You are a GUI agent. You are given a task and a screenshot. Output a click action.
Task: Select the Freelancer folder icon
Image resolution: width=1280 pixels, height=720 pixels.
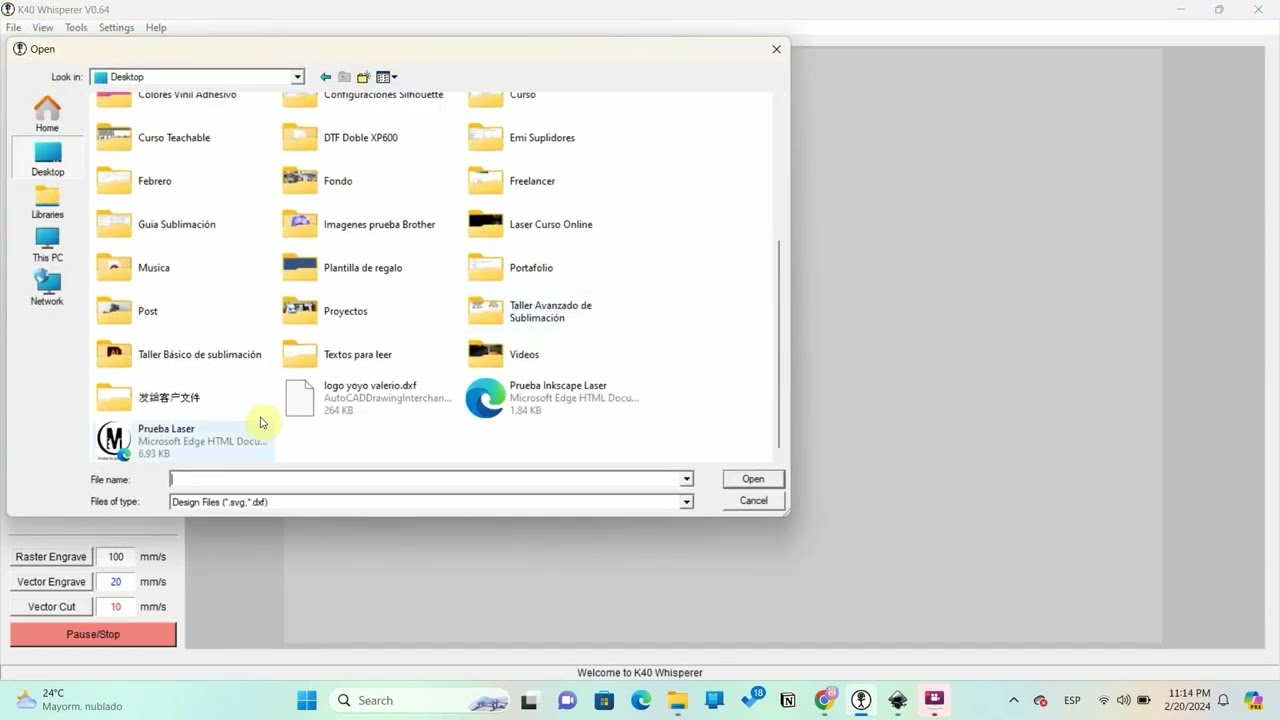tap(486, 180)
